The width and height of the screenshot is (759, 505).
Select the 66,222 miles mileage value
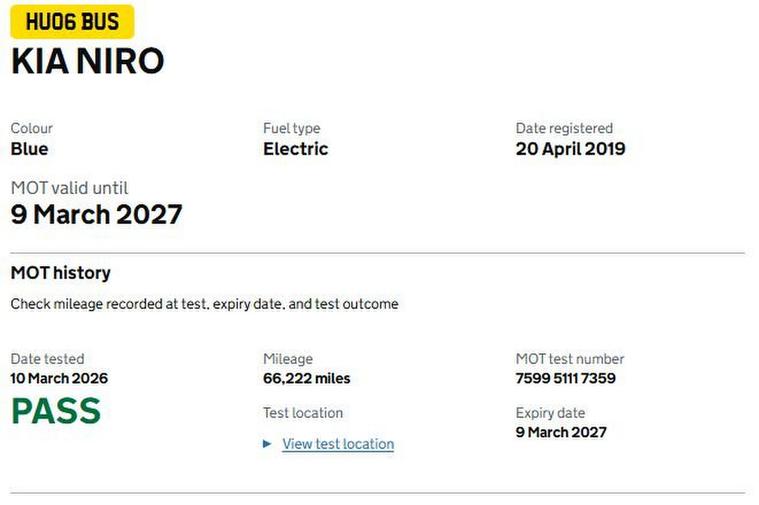click(306, 379)
